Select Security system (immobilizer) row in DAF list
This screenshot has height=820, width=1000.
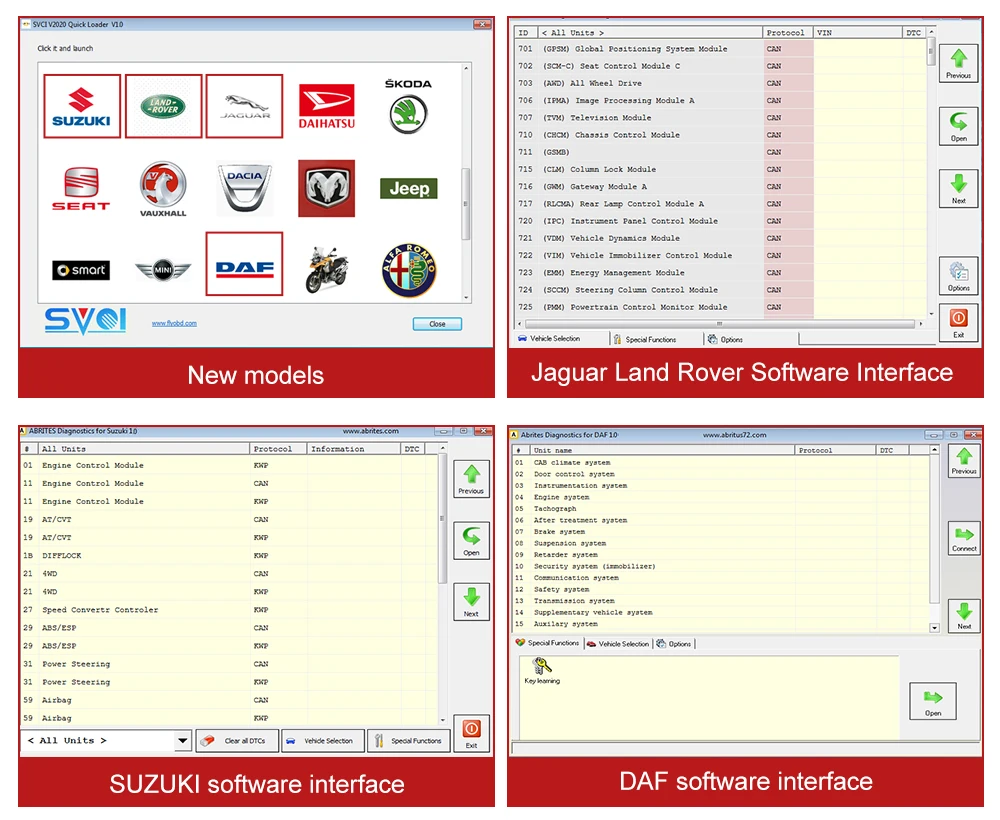pos(721,567)
